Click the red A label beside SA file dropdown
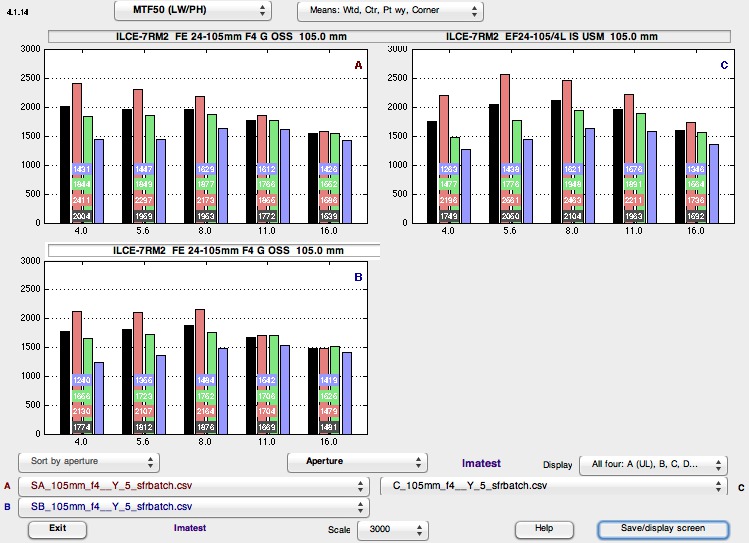This screenshot has width=749, height=543. pyautogui.click(x=7, y=486)
